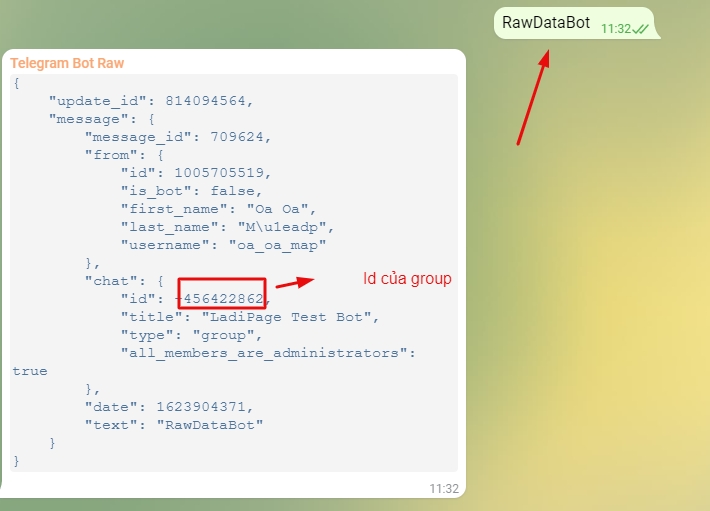Click the 11:32 timestamp on sent message
Viewport: 710px width, 511px height.
[x=615, y=29]
